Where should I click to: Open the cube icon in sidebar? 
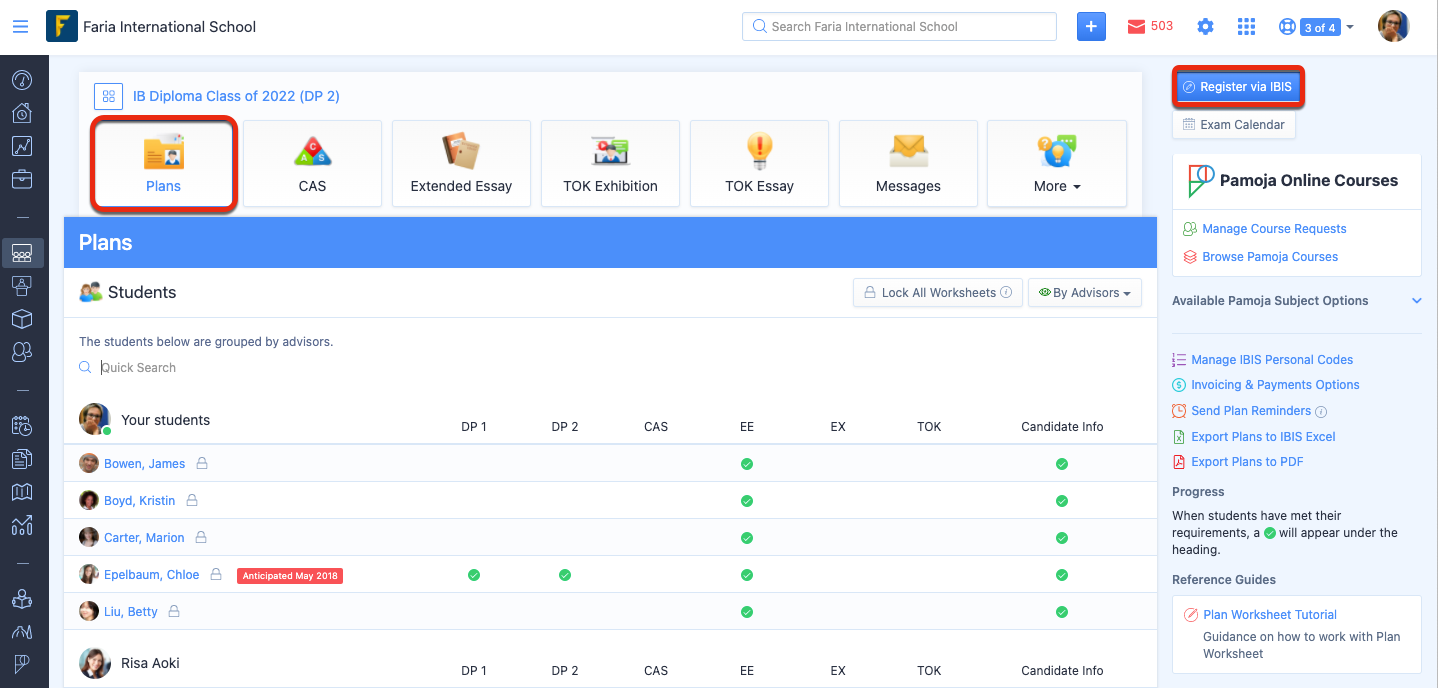tap(22, 319)
